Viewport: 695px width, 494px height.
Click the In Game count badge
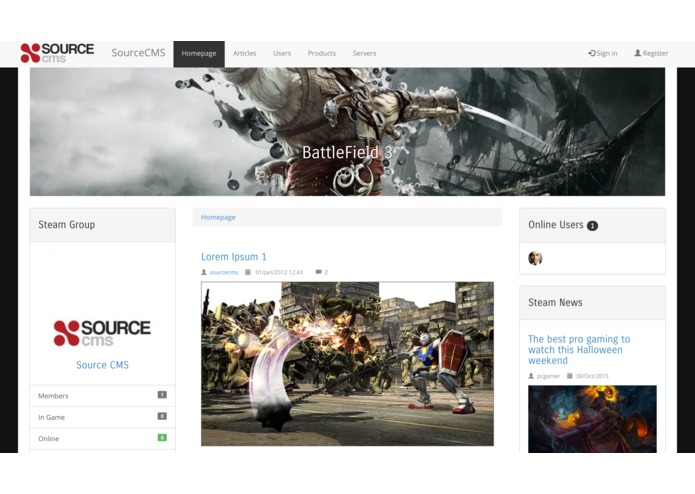[x=162, y=416]
